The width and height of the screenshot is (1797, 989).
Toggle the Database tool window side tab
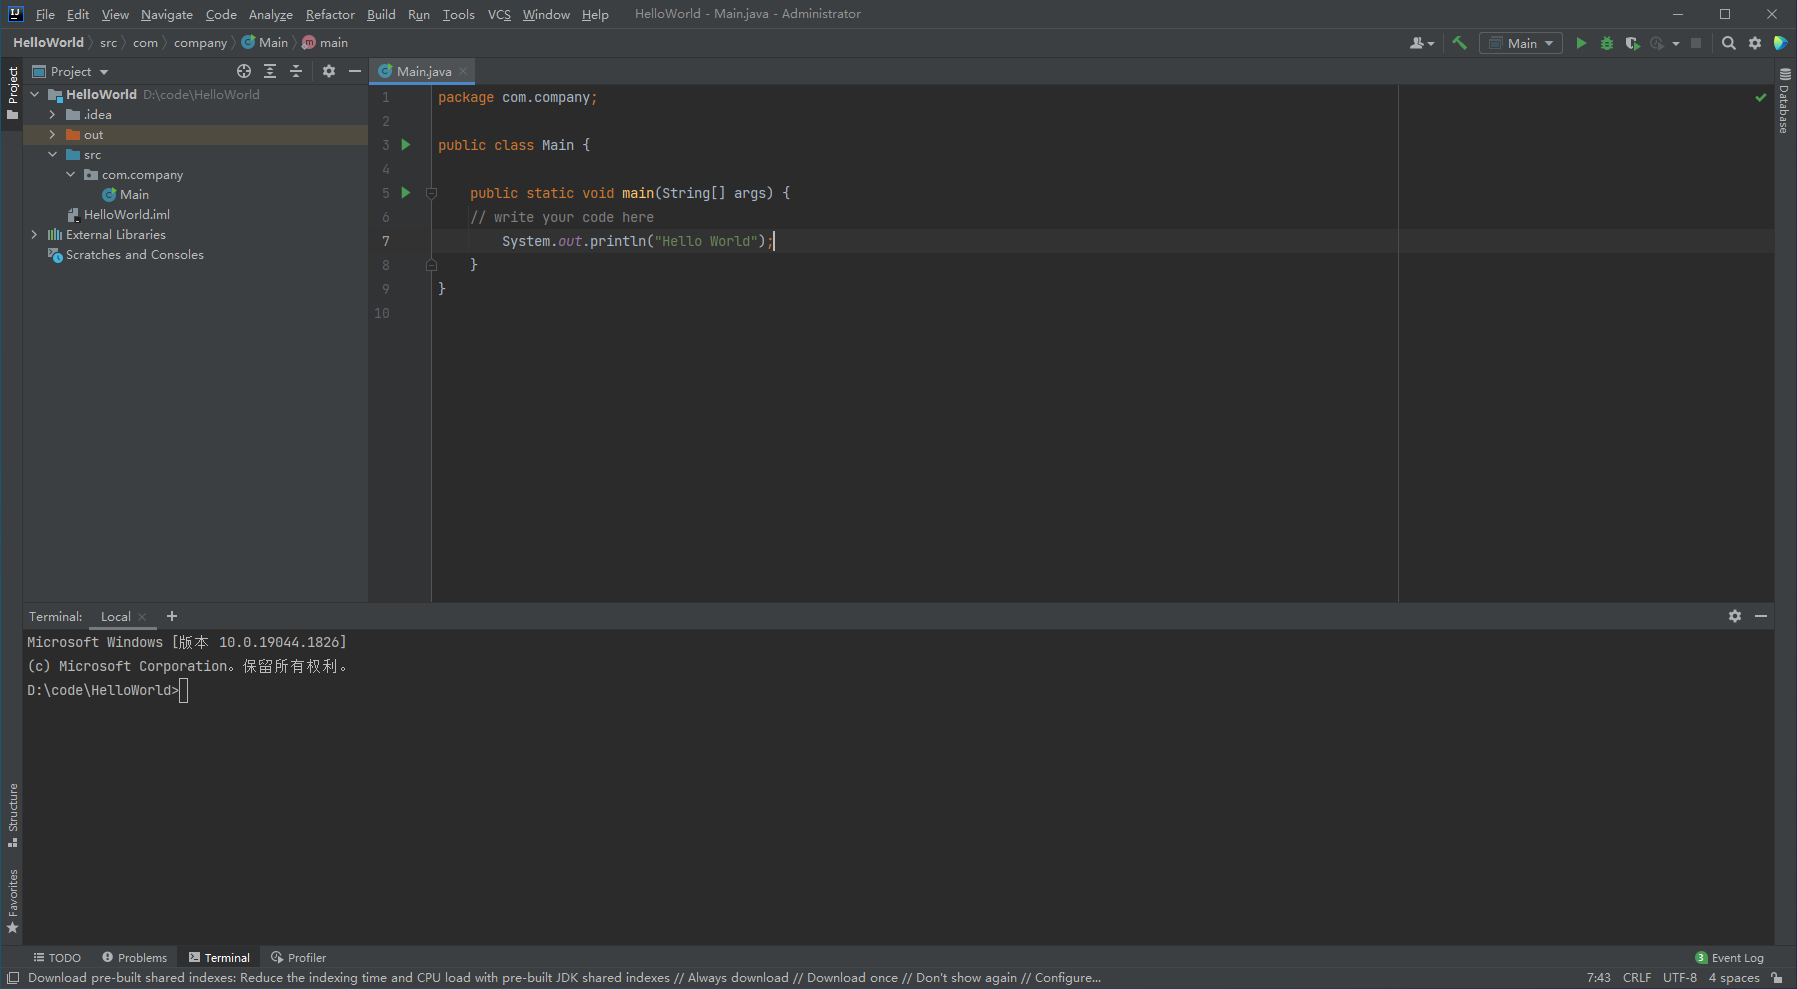tap(1785, 101)
